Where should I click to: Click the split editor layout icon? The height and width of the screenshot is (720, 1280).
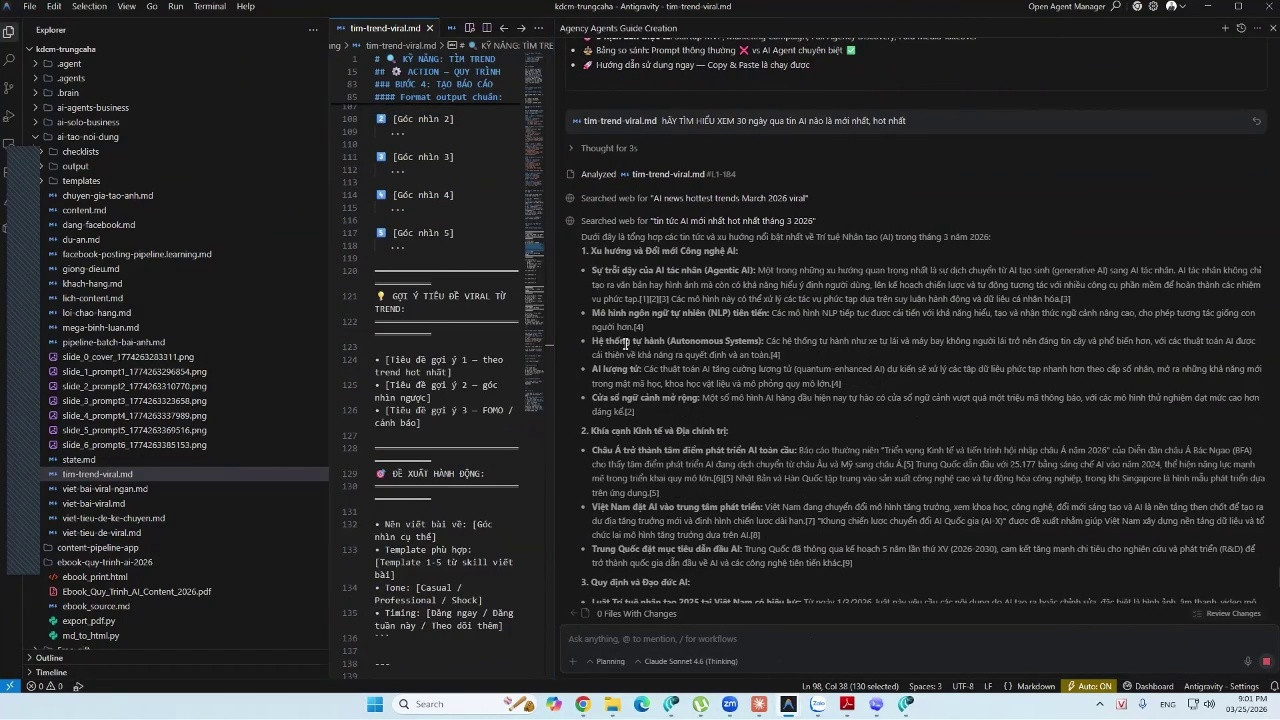click(487, 28)
